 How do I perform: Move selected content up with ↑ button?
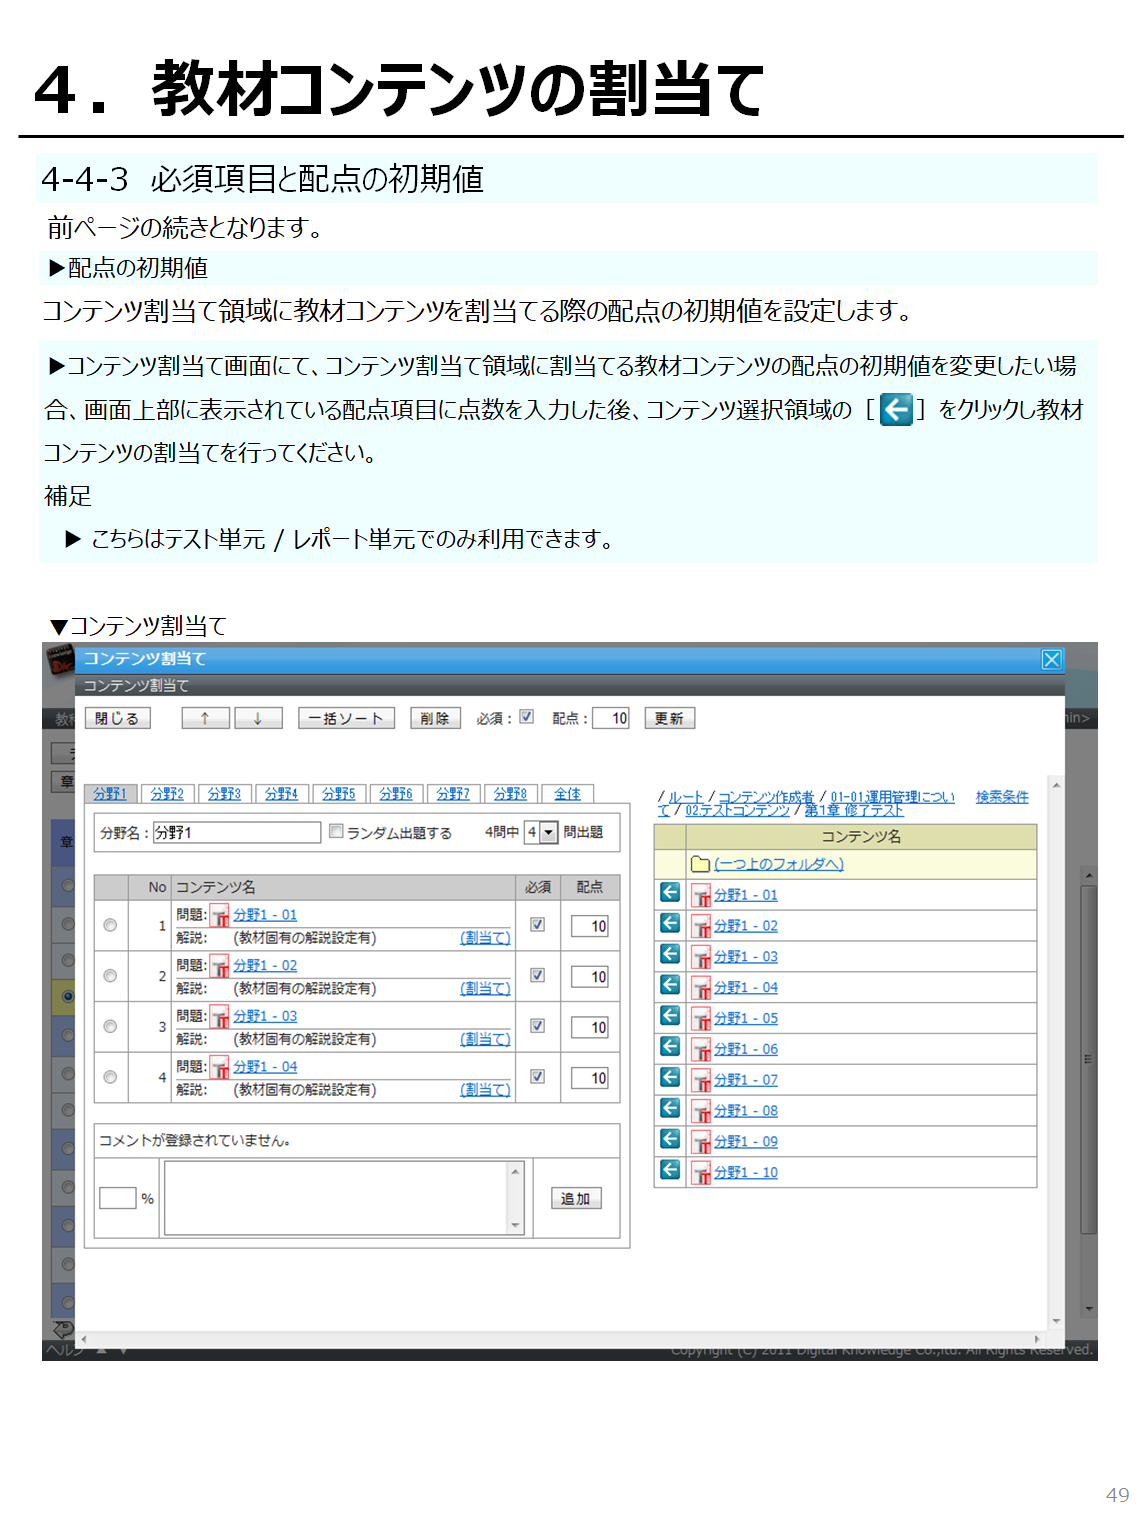205,718
